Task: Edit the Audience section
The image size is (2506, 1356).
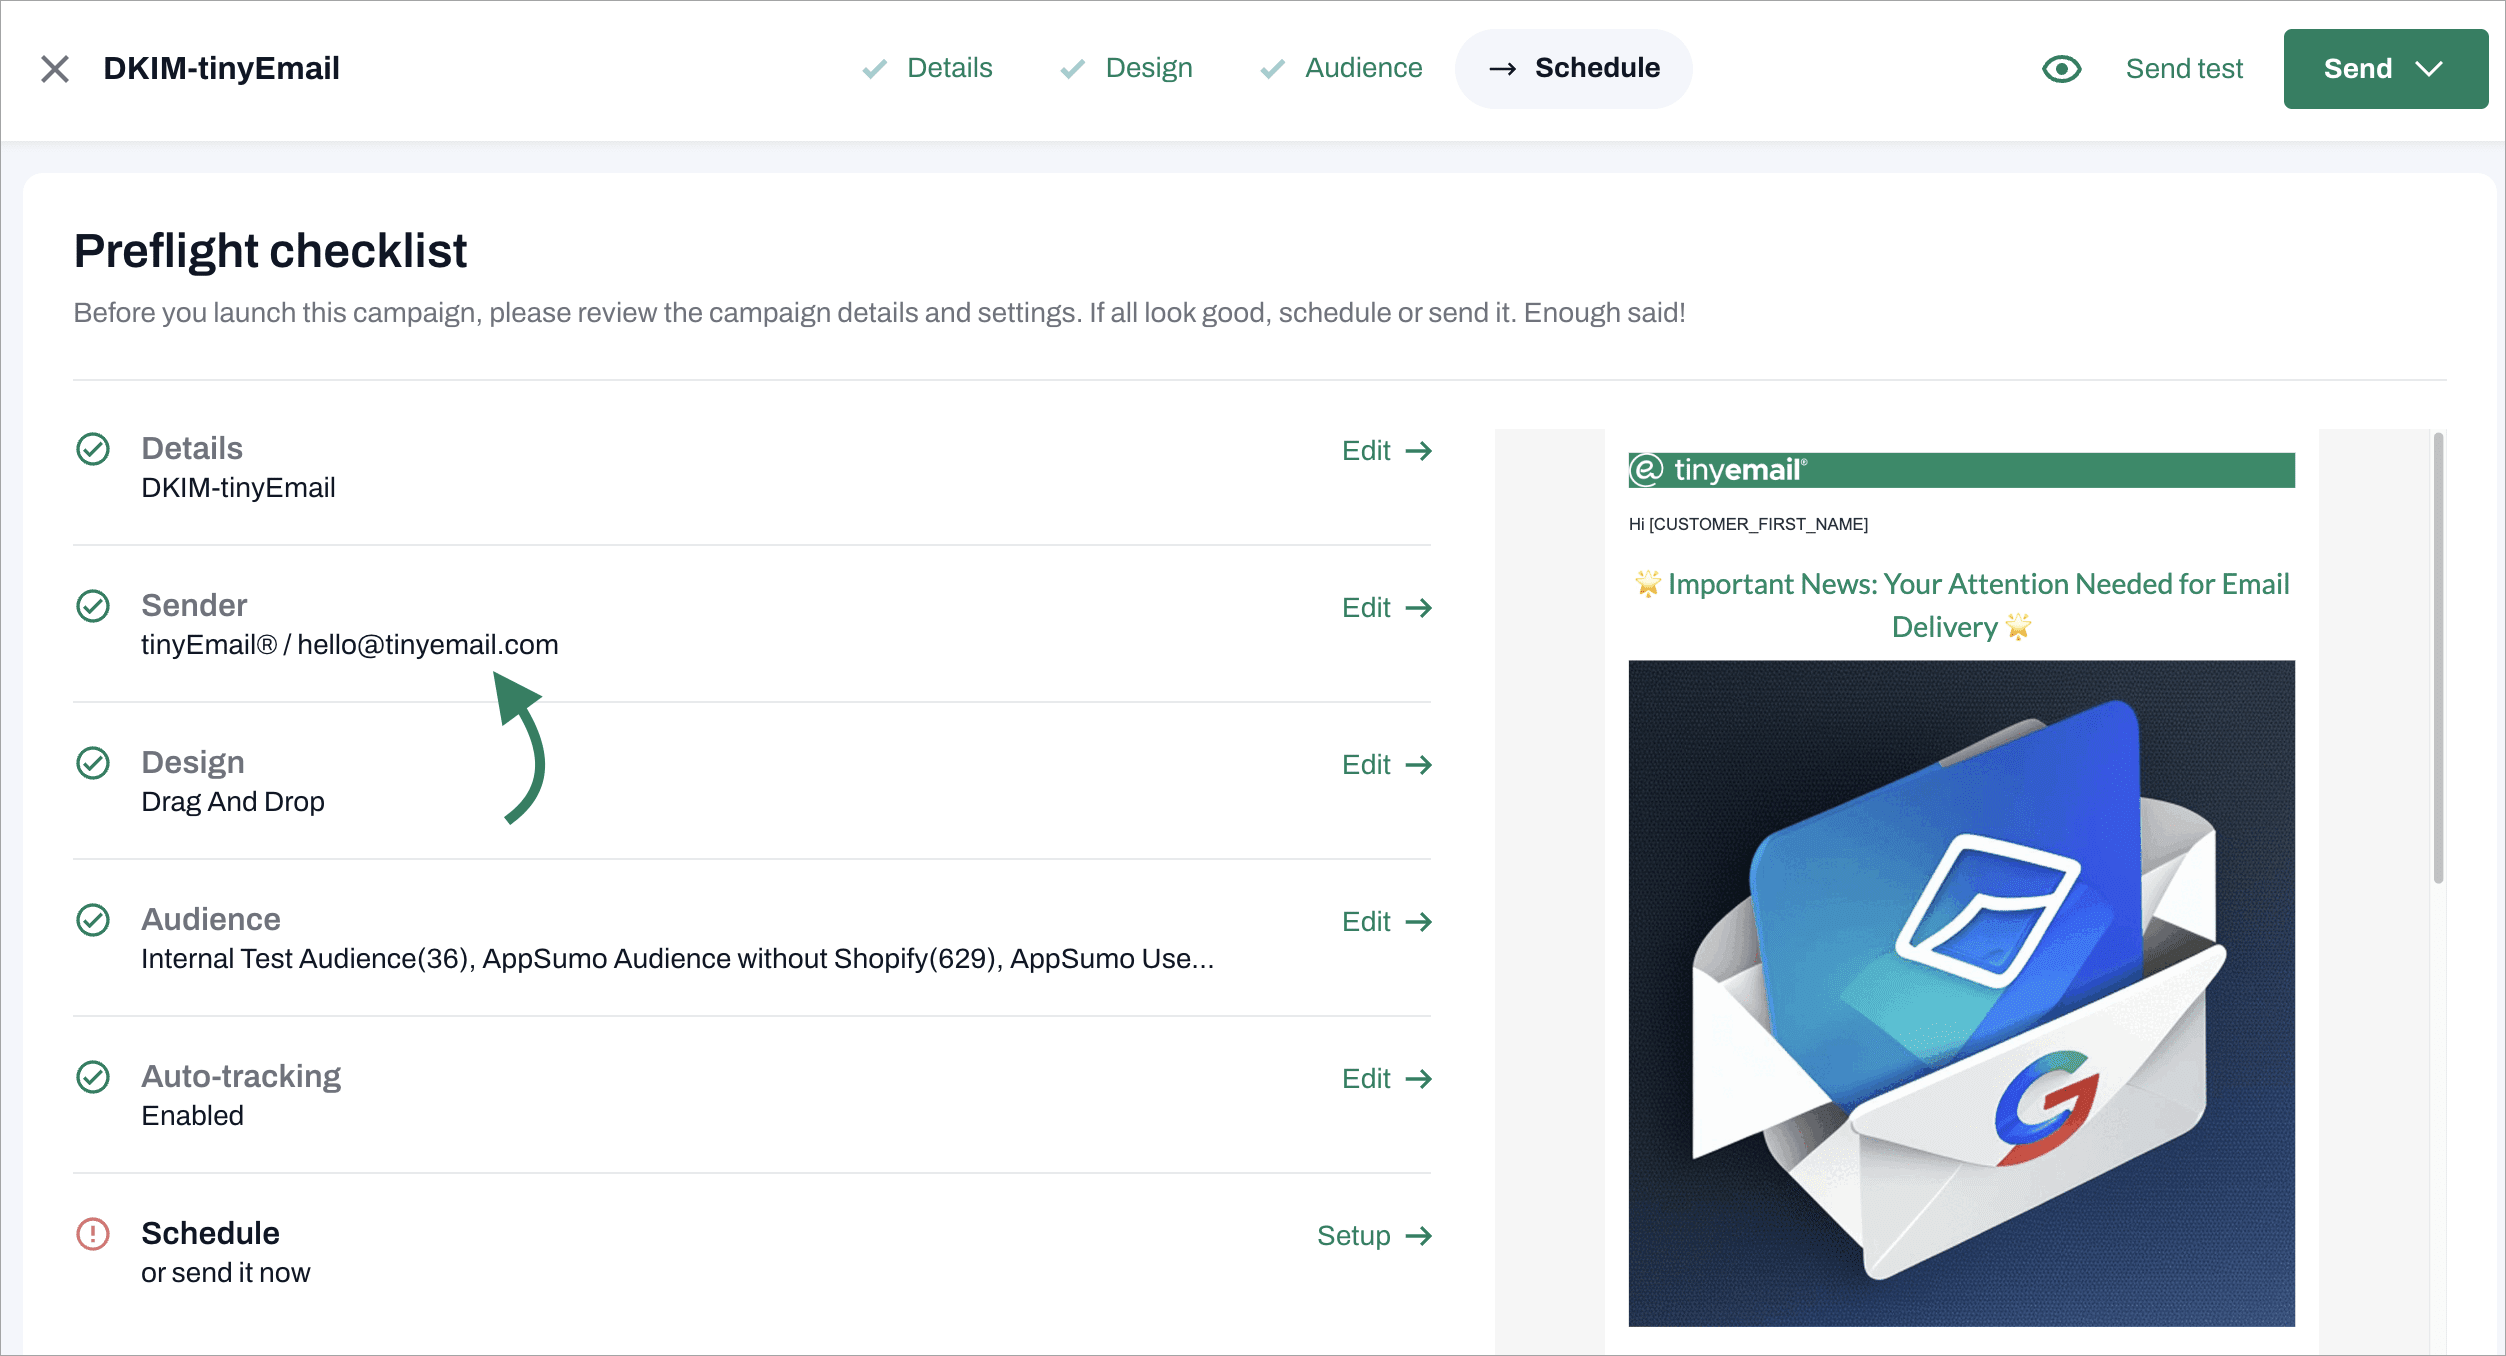Action: [x=1387, y=922]
